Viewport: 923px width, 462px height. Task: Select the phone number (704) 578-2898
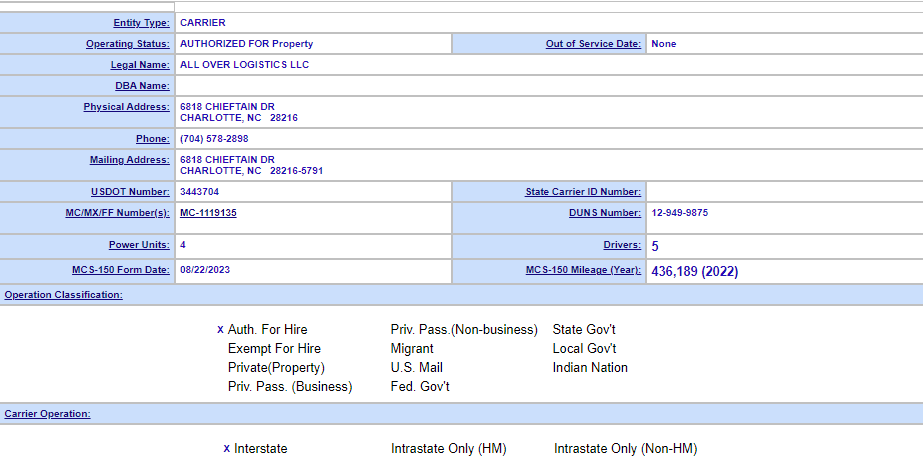click(214, 139)
